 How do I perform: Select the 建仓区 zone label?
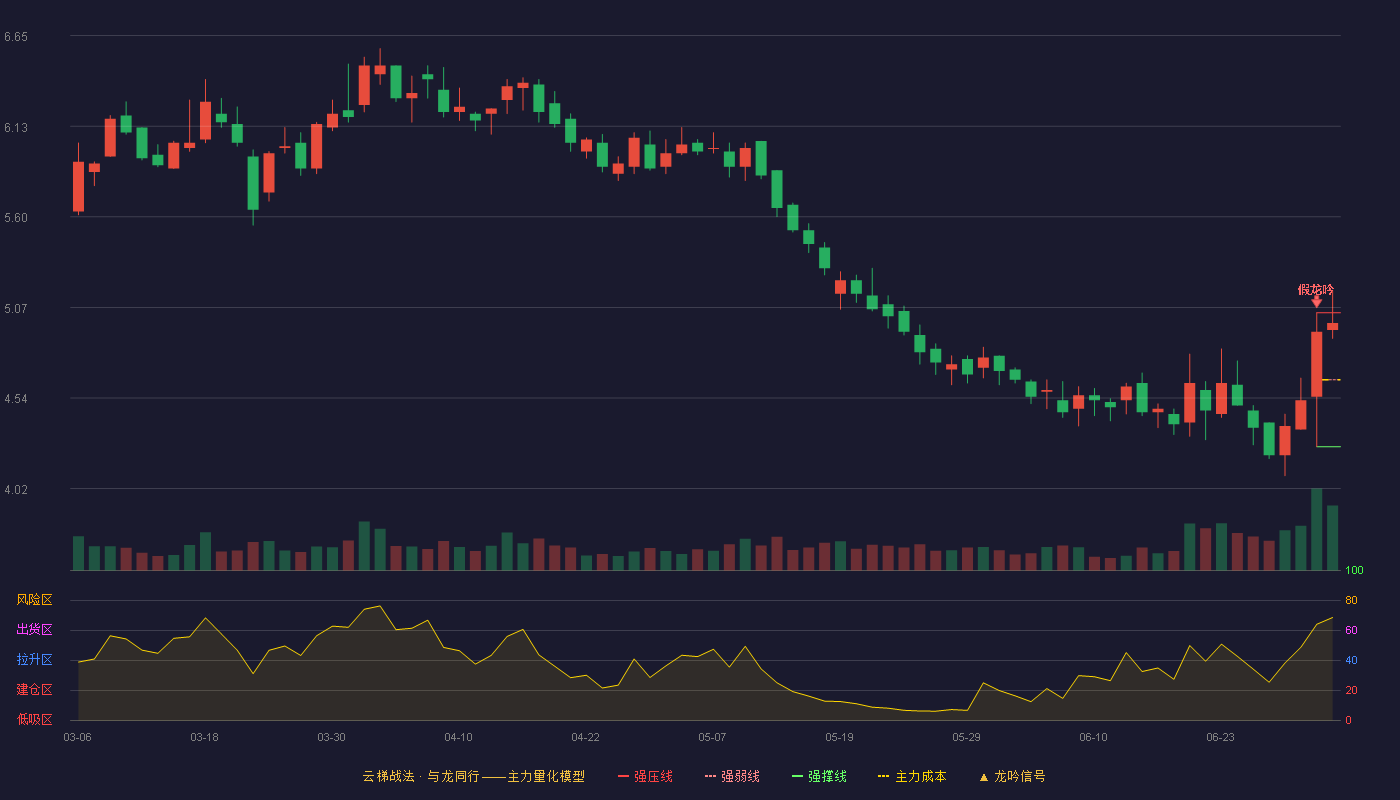coord(34,690)
